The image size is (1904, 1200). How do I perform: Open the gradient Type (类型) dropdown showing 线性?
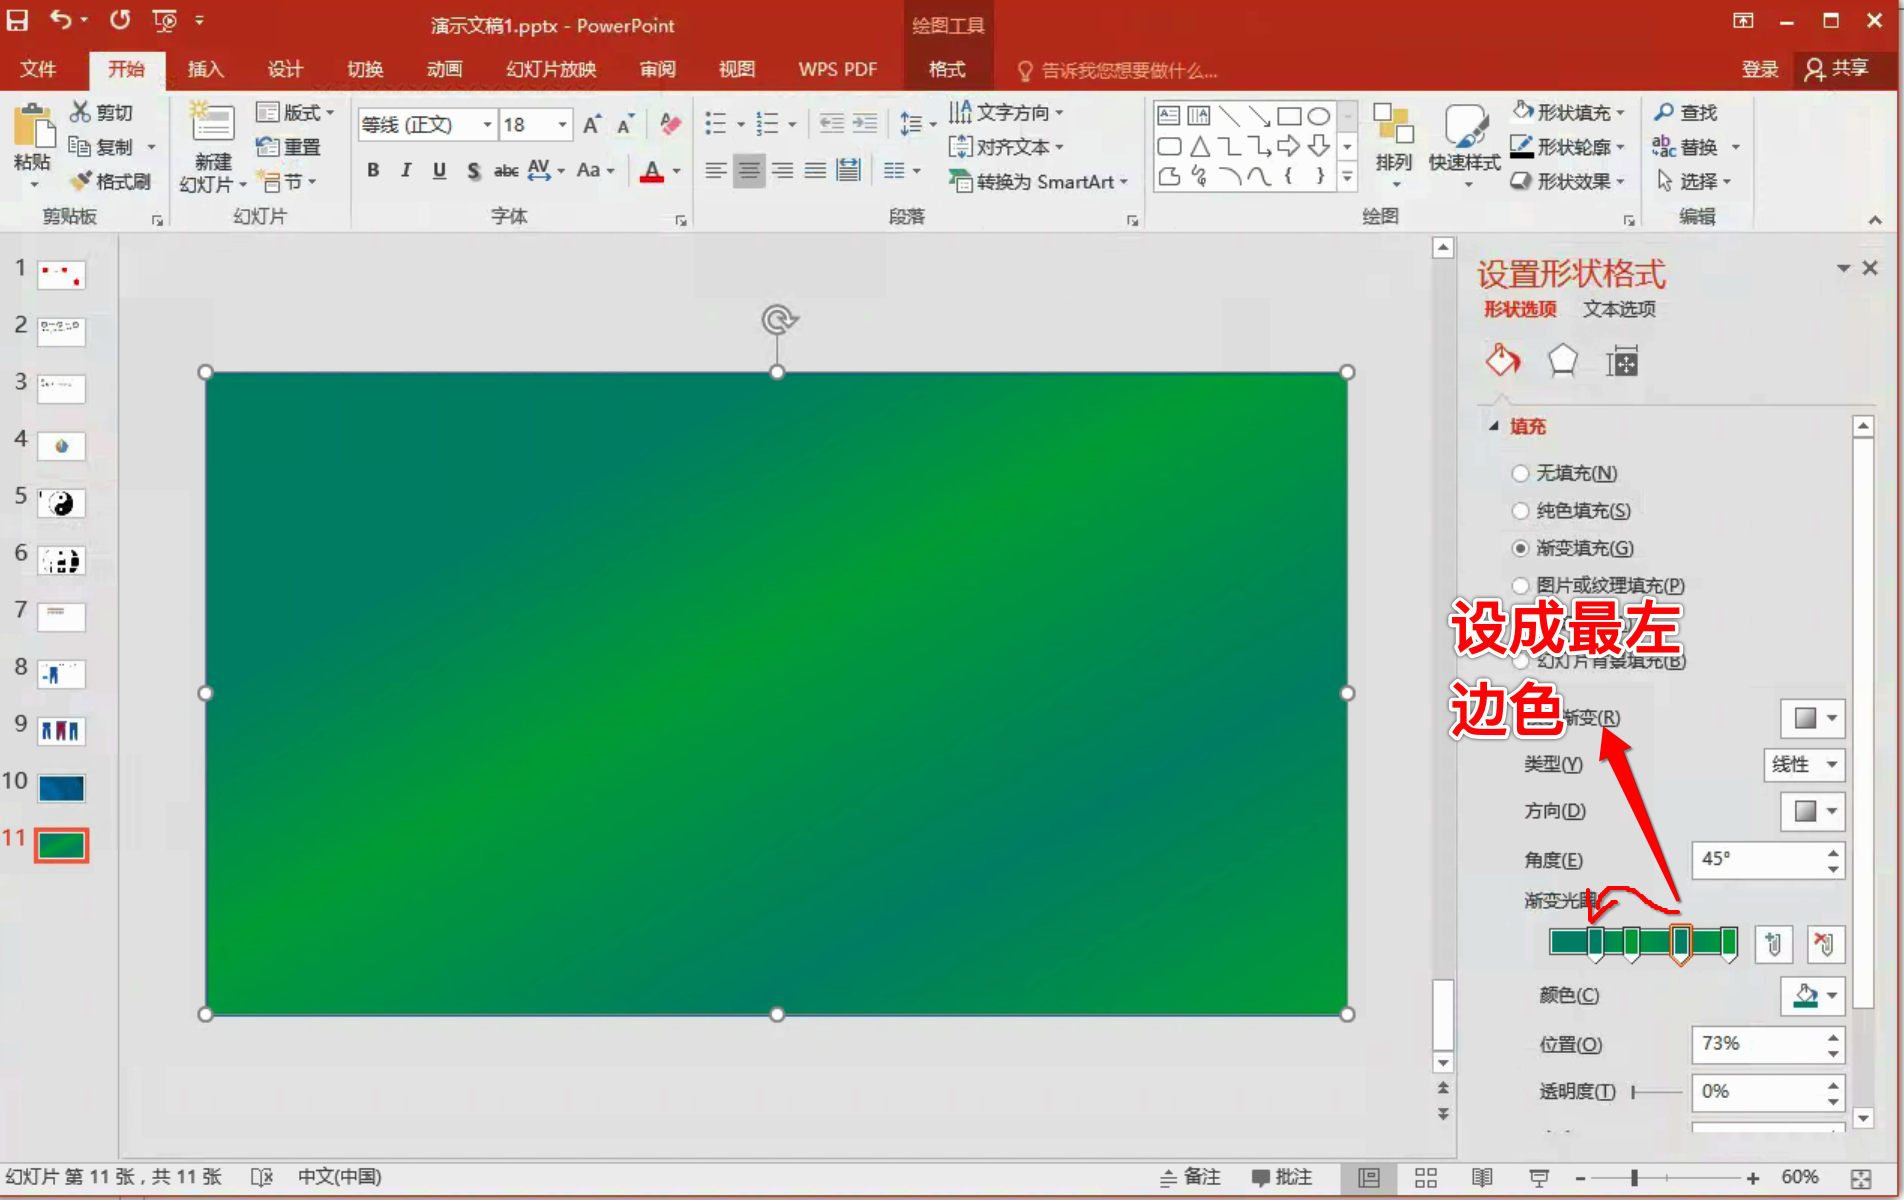[x=1804, y=765]
